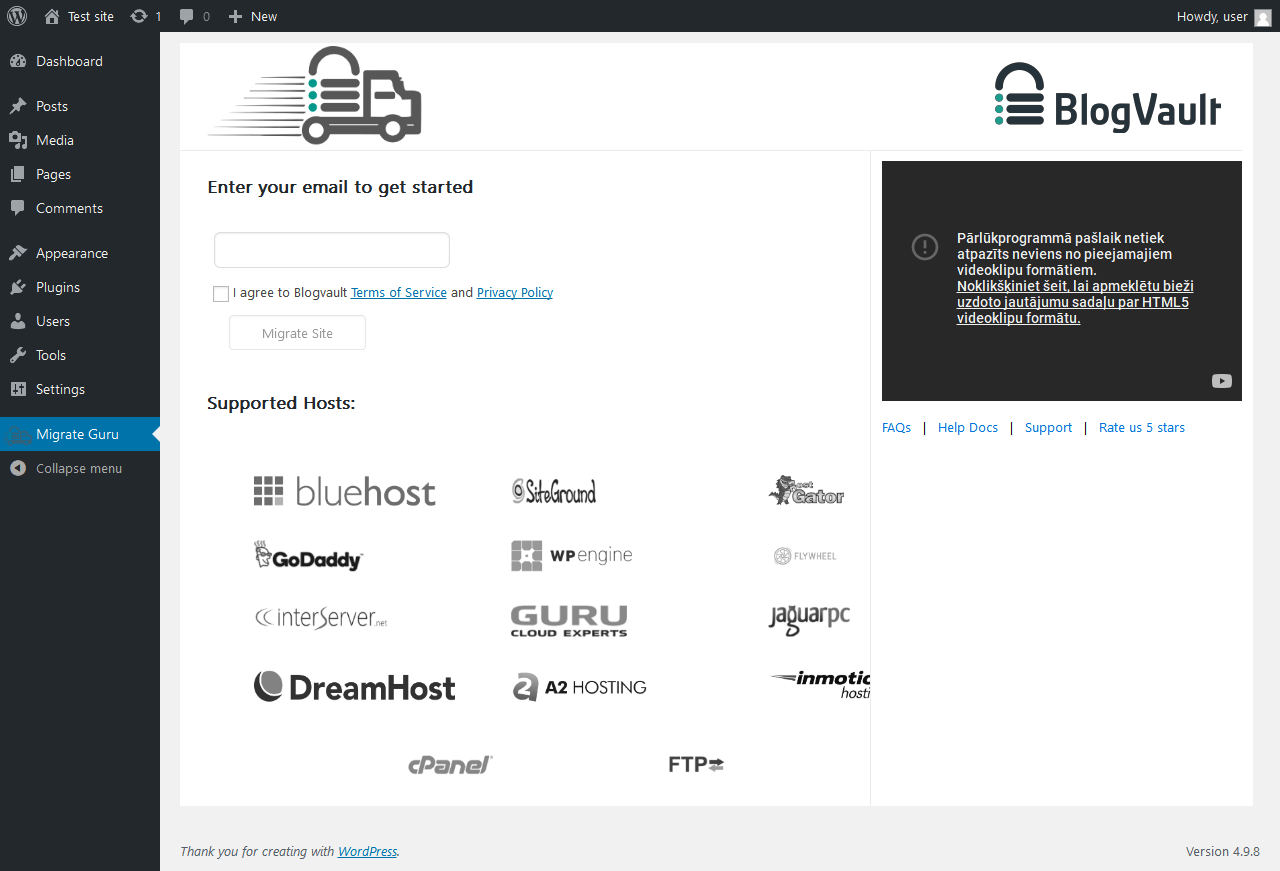1280x871 pixels.
Task: Open the FAQs link
Action: [x=897, y=428]
